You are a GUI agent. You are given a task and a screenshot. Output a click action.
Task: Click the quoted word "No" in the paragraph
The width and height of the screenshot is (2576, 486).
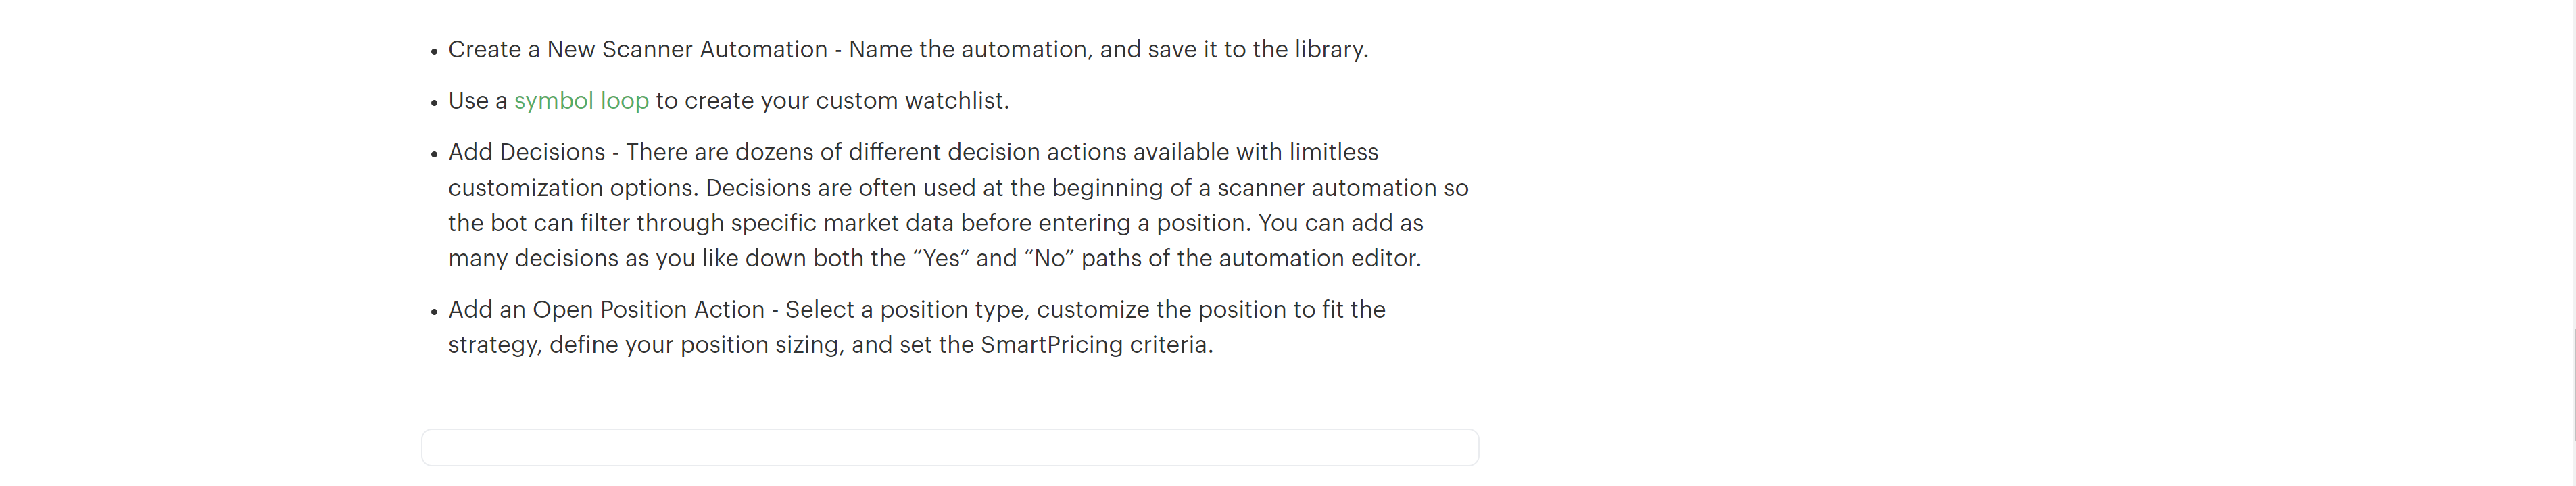pyautogui.click(x=1049, y=259)
